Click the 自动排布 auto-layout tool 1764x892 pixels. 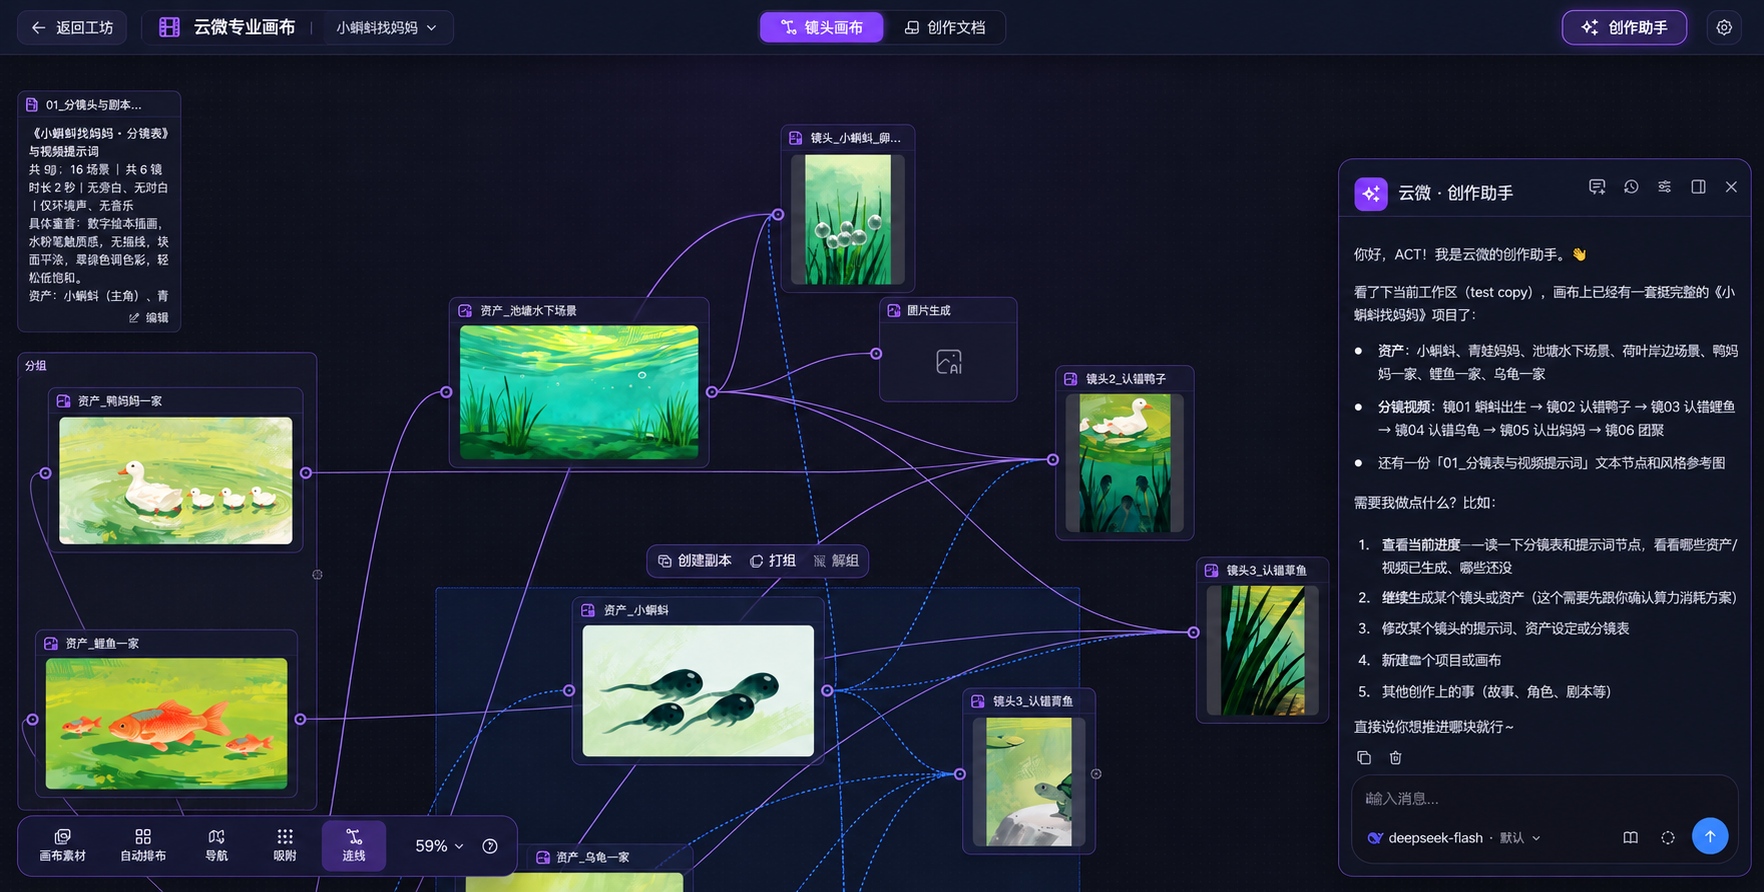click(x=143, y=845)
